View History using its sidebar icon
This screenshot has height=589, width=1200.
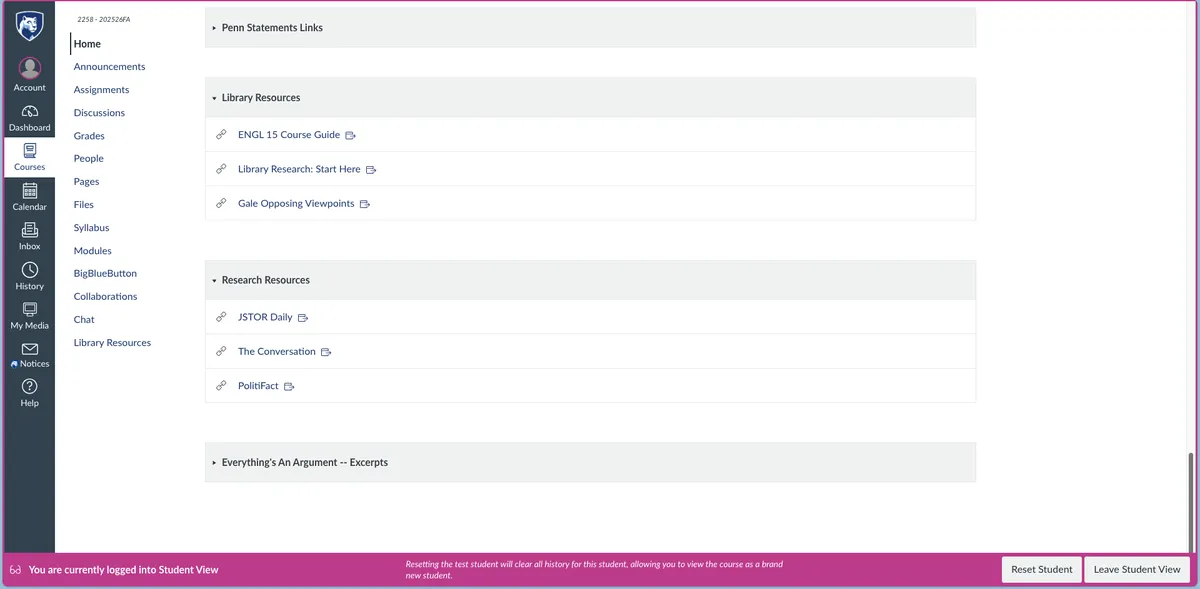[x=29, y=271]
